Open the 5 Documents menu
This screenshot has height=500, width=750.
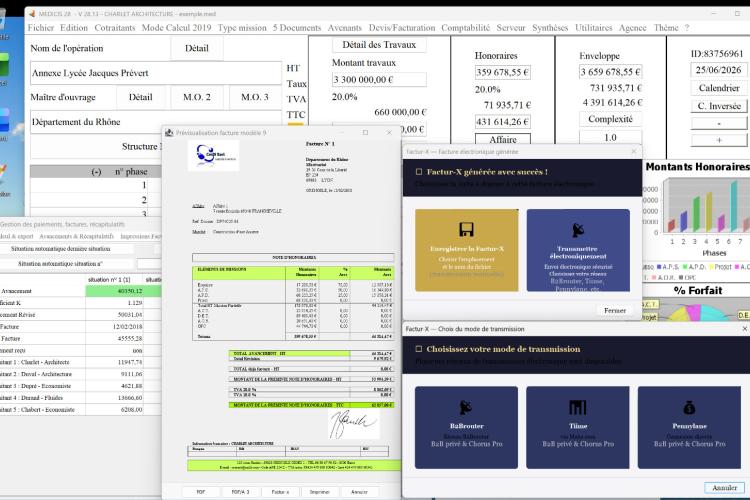pyautogui.click(x=297, y=28)
